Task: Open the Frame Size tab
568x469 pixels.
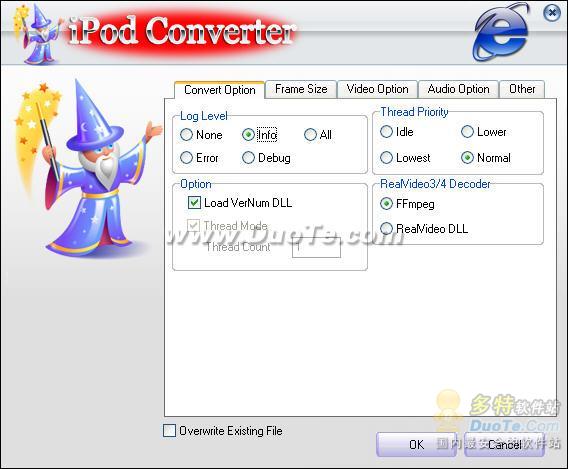Action: (301, 89)
